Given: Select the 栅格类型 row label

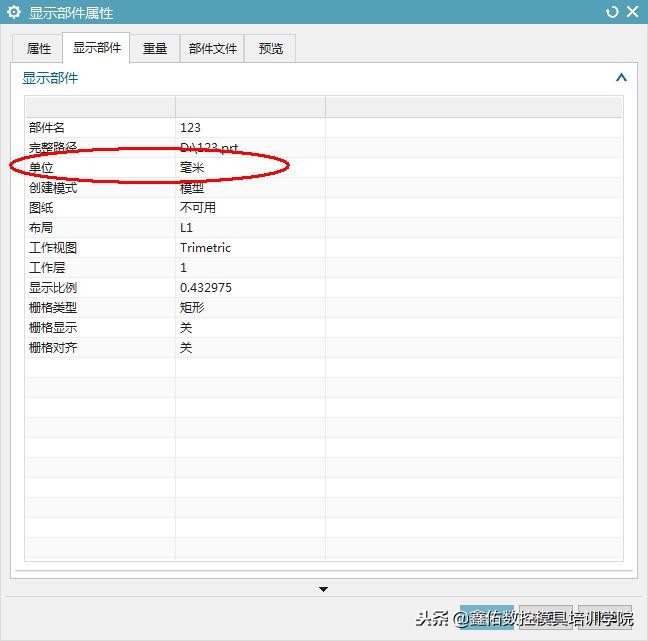Looking at the screenshot, I should click(53, 307).
